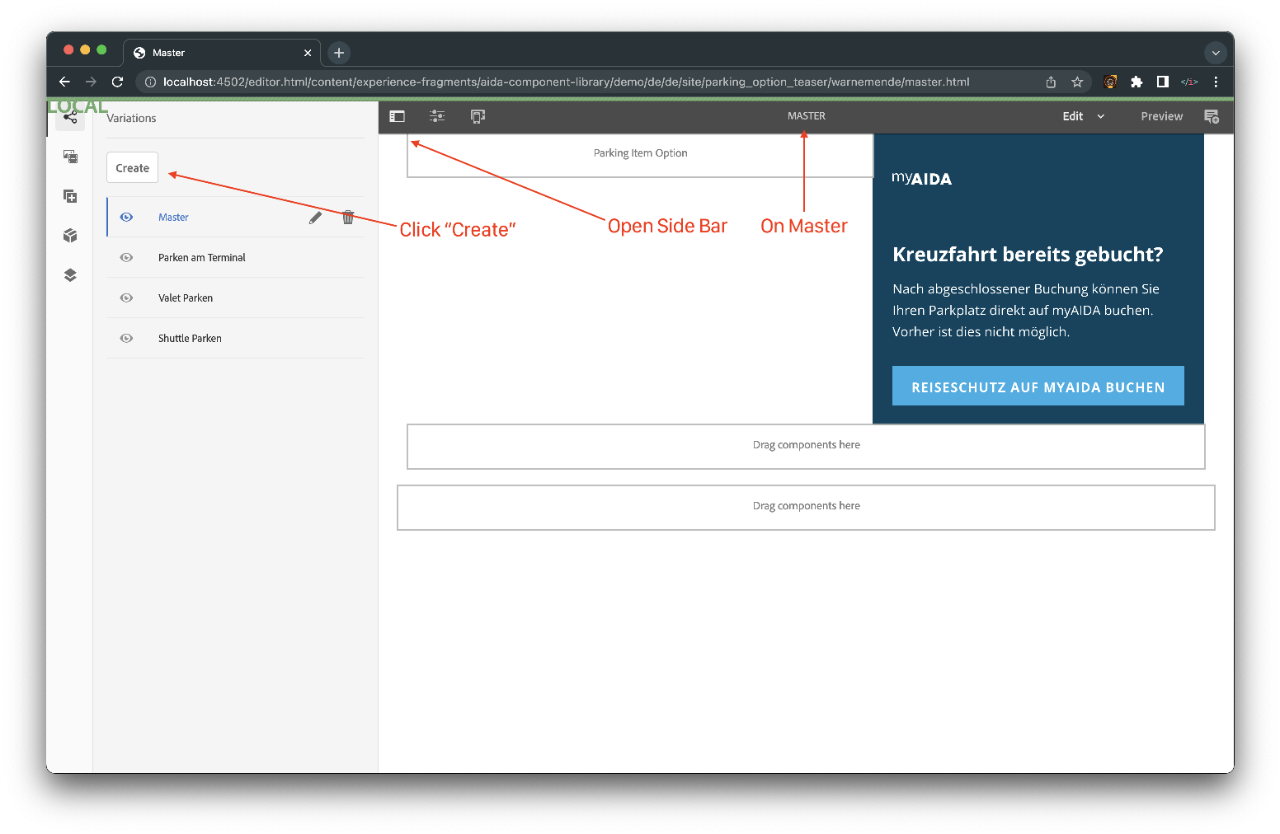Open Chrome three-dot menu

(x=1216, y=82)
